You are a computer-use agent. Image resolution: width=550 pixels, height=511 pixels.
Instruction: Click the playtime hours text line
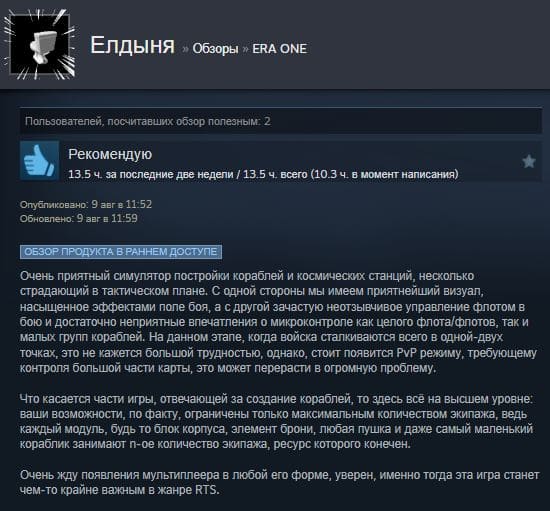(263, 174)
